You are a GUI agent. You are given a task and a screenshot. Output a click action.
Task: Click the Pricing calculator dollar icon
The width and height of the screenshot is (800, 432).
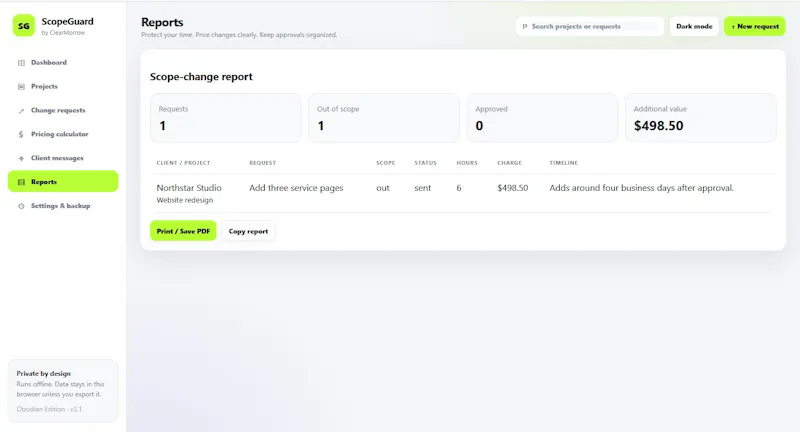(21, 134)
